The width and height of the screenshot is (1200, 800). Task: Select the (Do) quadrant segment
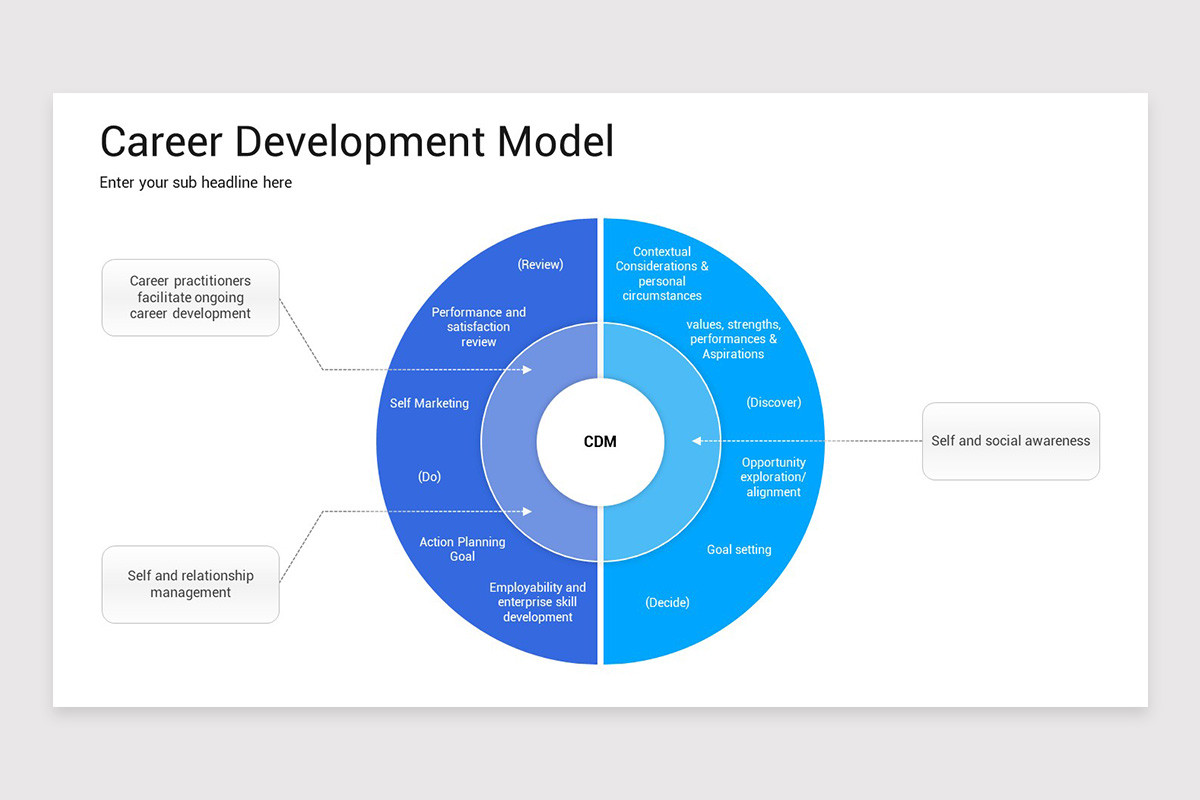[x=429, y=476]
